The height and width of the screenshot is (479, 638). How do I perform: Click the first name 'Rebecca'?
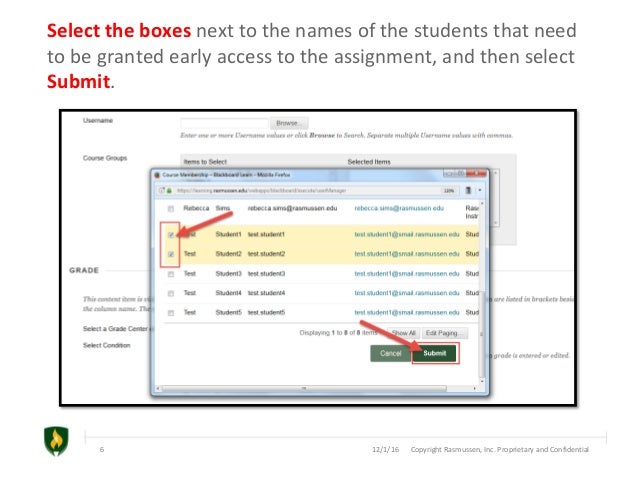196,208
